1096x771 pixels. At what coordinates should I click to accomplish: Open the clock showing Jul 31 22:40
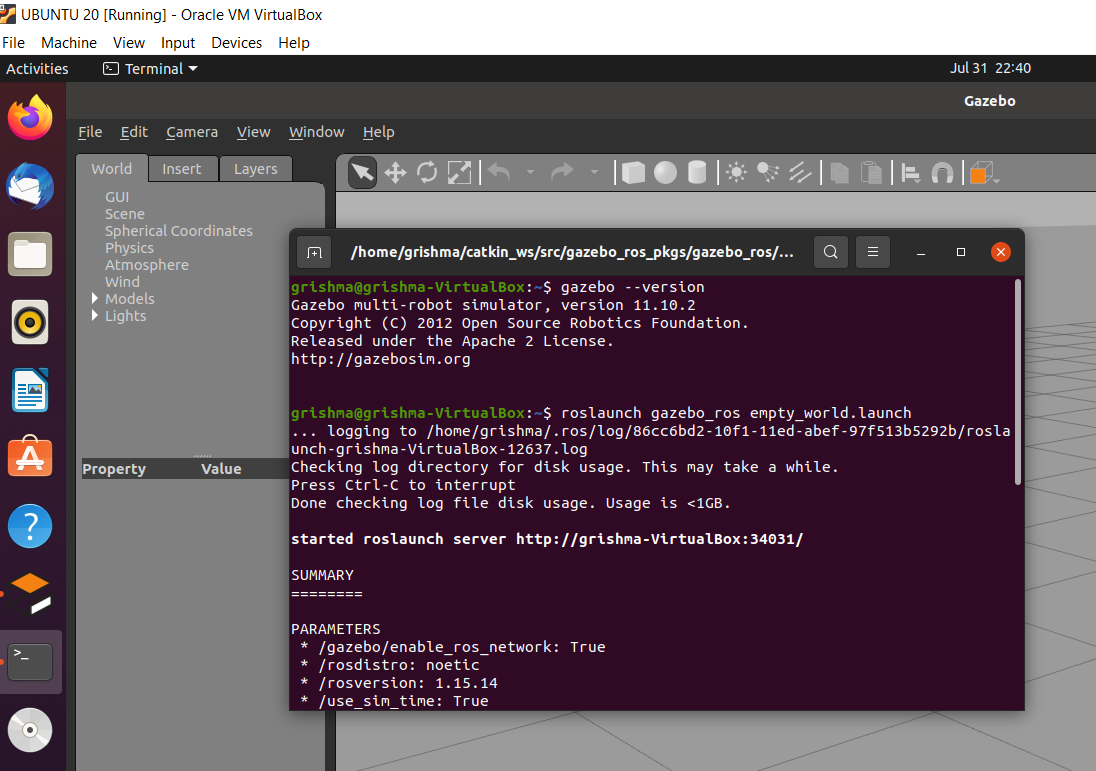[990, 68]
